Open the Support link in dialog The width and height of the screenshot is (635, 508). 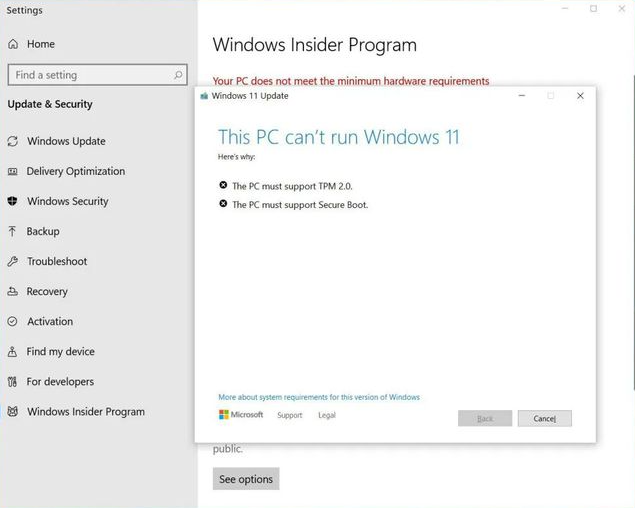point(289,415)
